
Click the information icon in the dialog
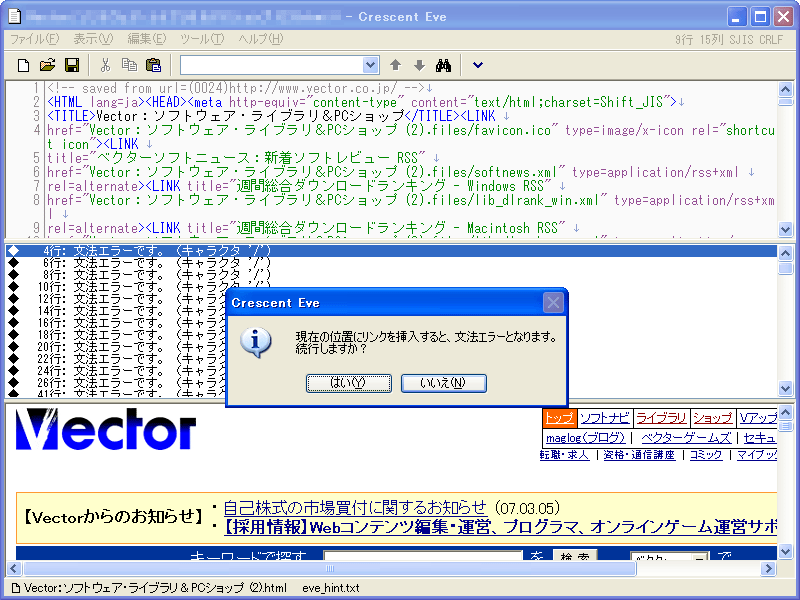(x=256, y=342)
